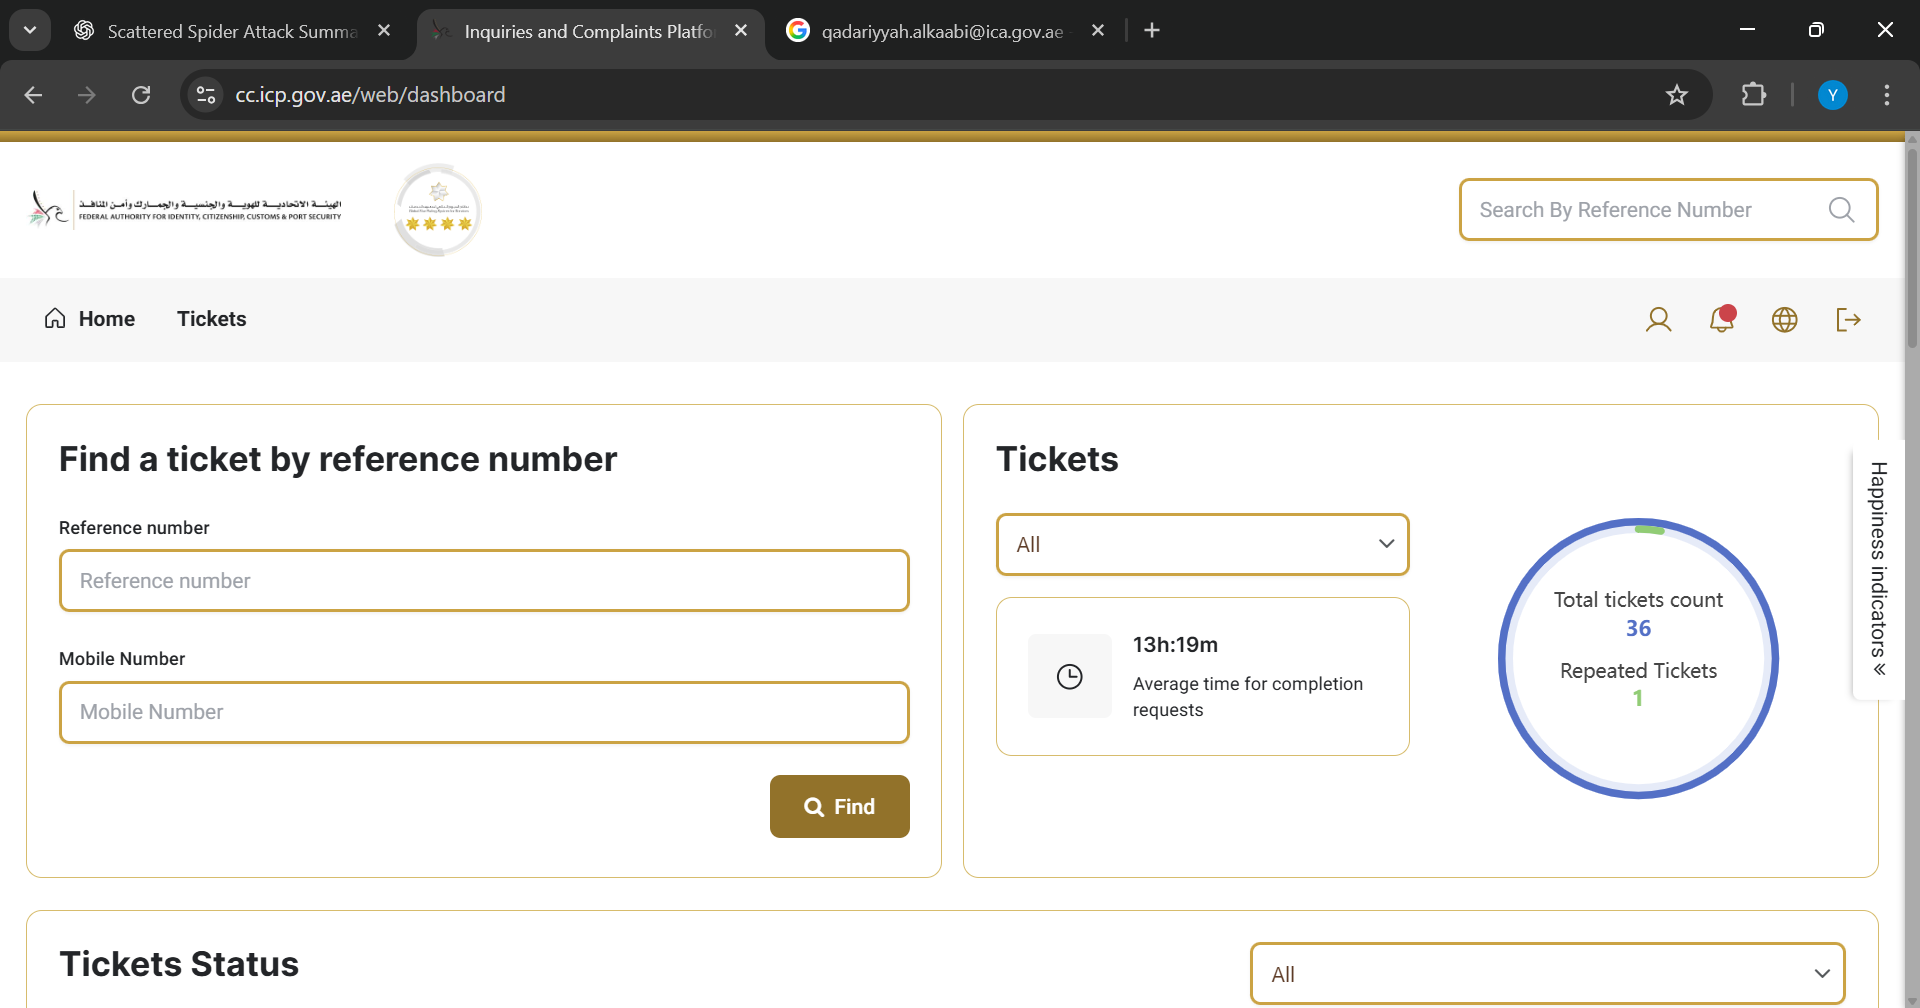
Task: Focus the Mobile Number input field
Action: [x=484, y=712]
